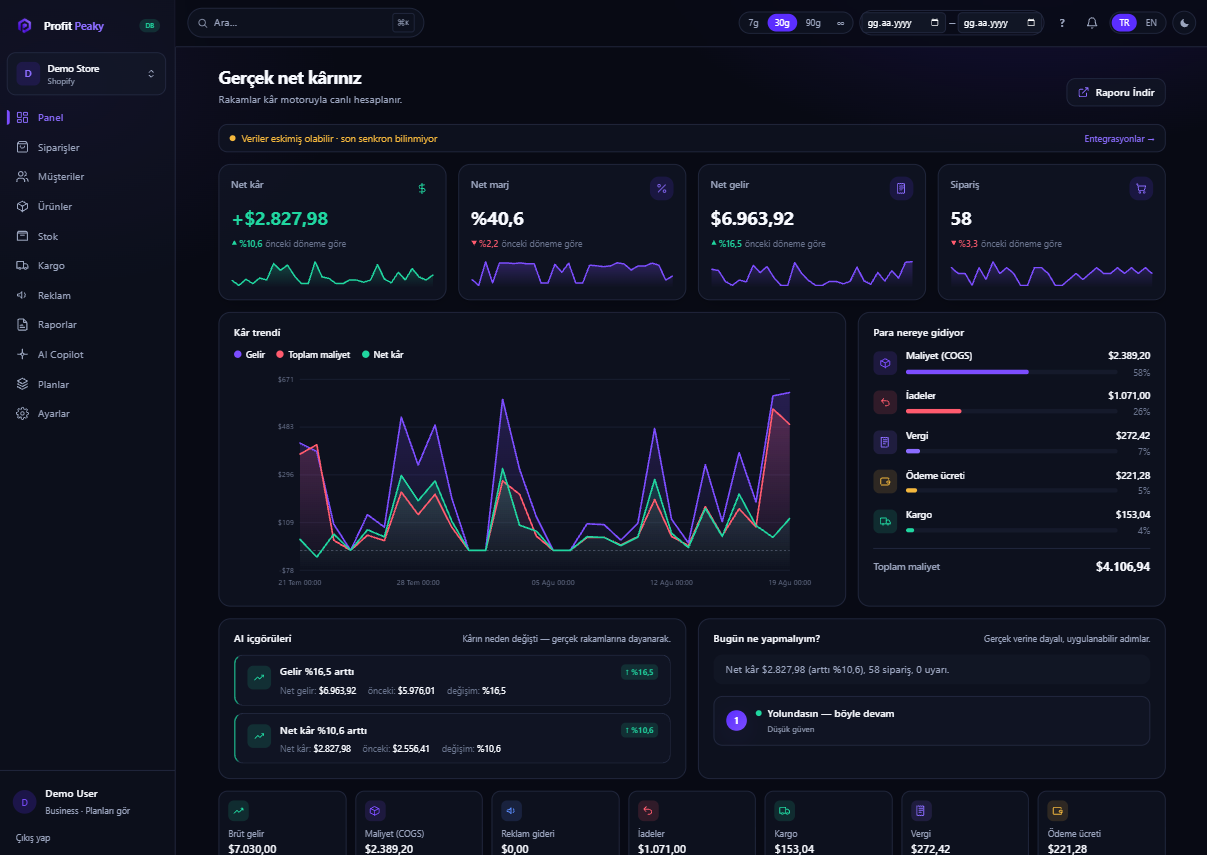
Task: Click the Maliyet (COGS) box icon in cost breakdown
Action: tap(885, 363)
